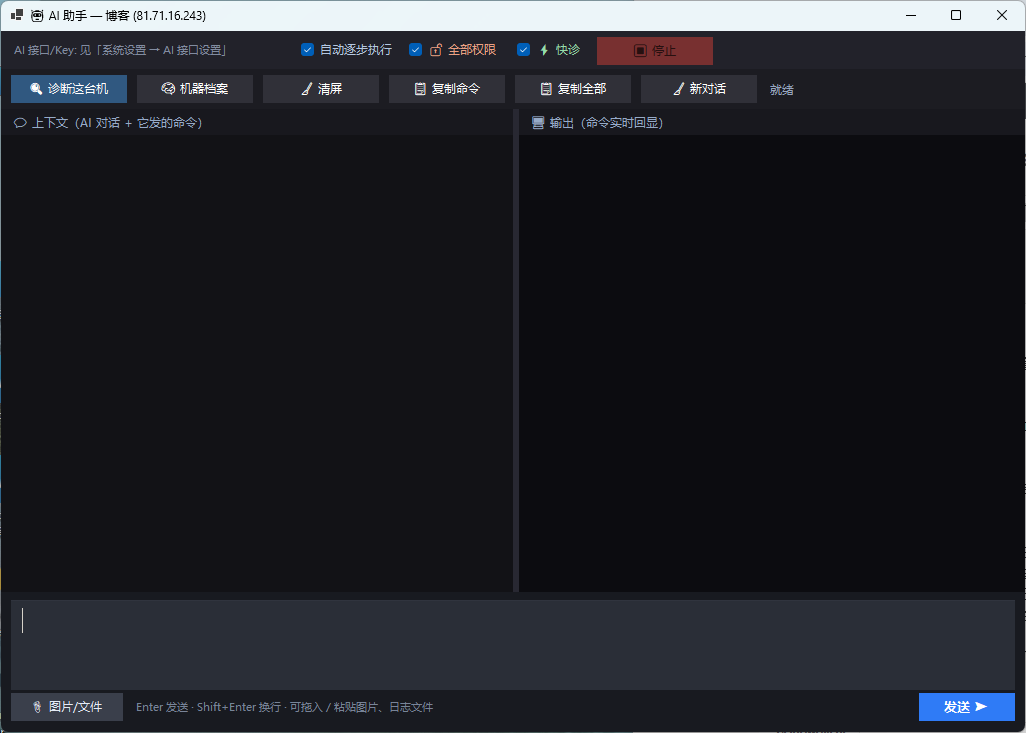Copy everything with 复制全部 button
Screen dimensions: 1026x733
pyautogui.click(x=573, y=89)
